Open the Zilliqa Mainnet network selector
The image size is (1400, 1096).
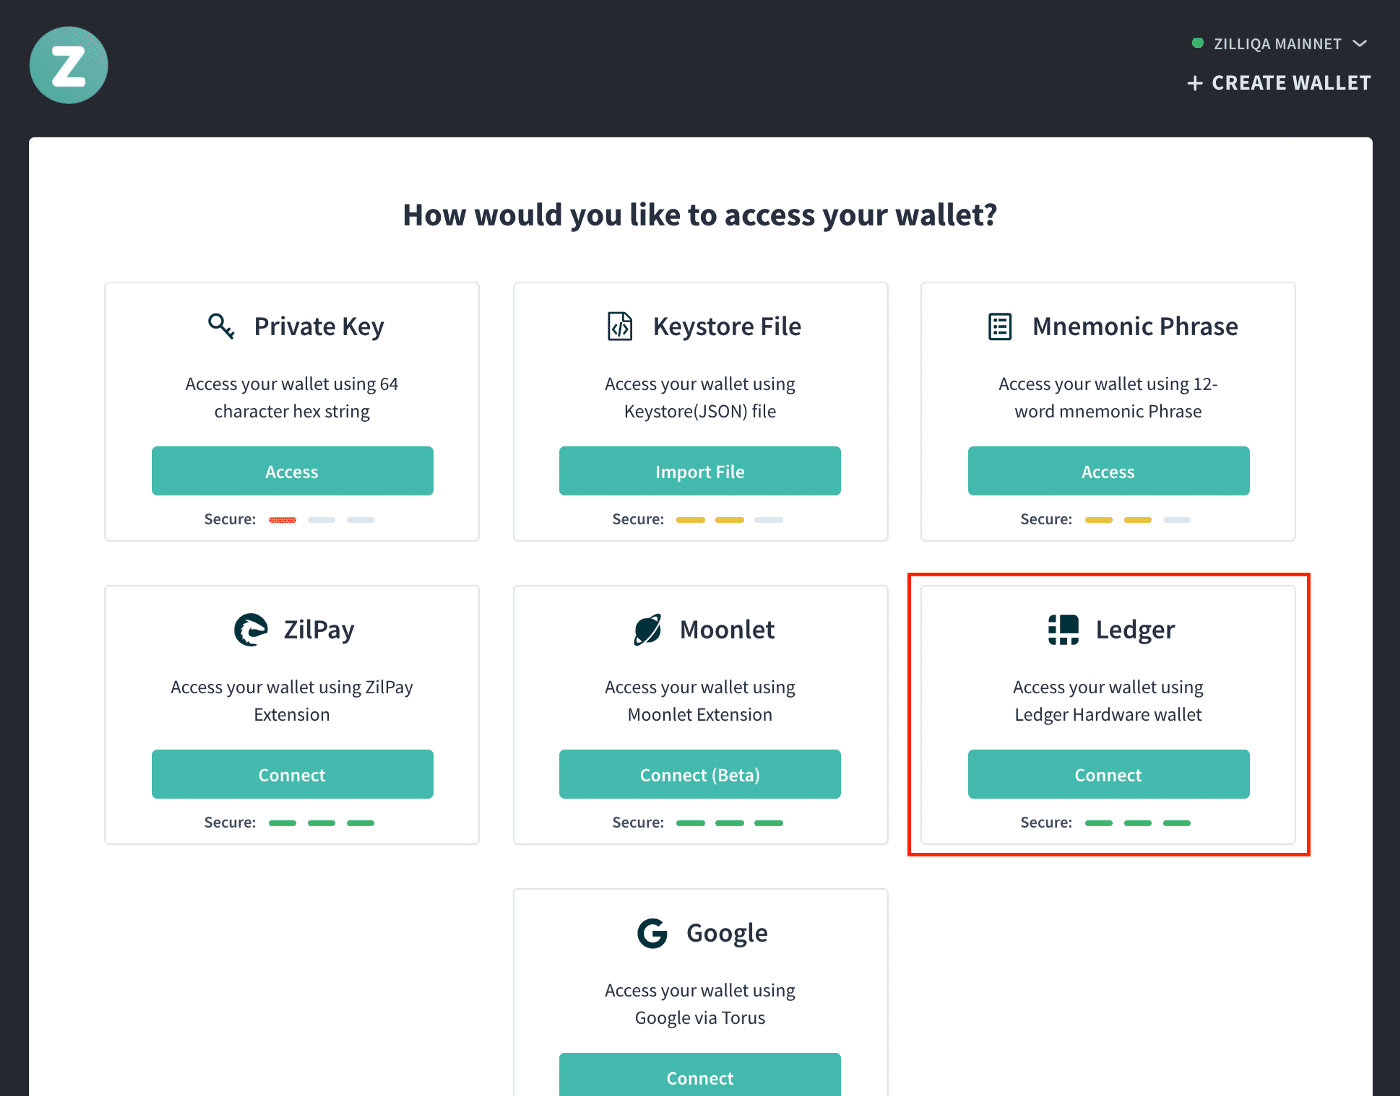[1277, 44]
